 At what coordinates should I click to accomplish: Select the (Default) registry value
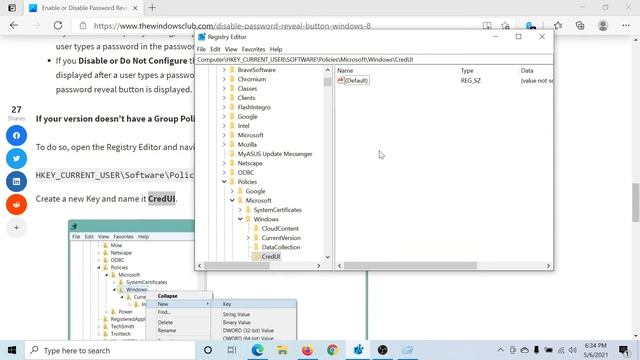pos(356,80)
